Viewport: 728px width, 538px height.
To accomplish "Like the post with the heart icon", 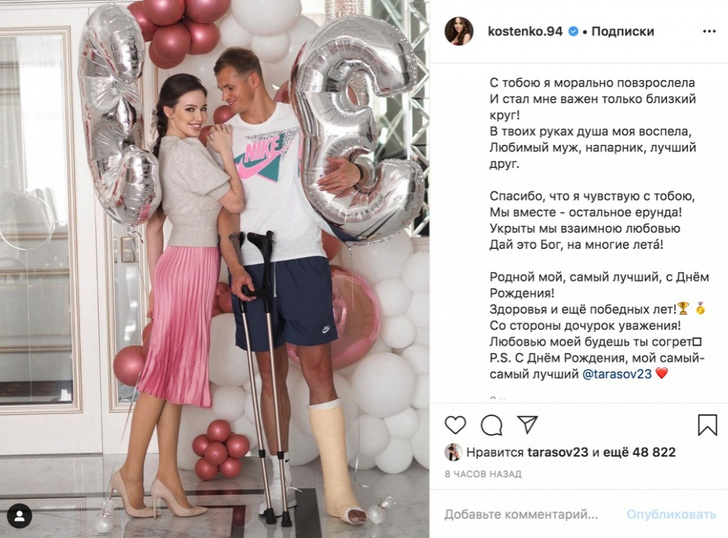I will coord(455,425).
